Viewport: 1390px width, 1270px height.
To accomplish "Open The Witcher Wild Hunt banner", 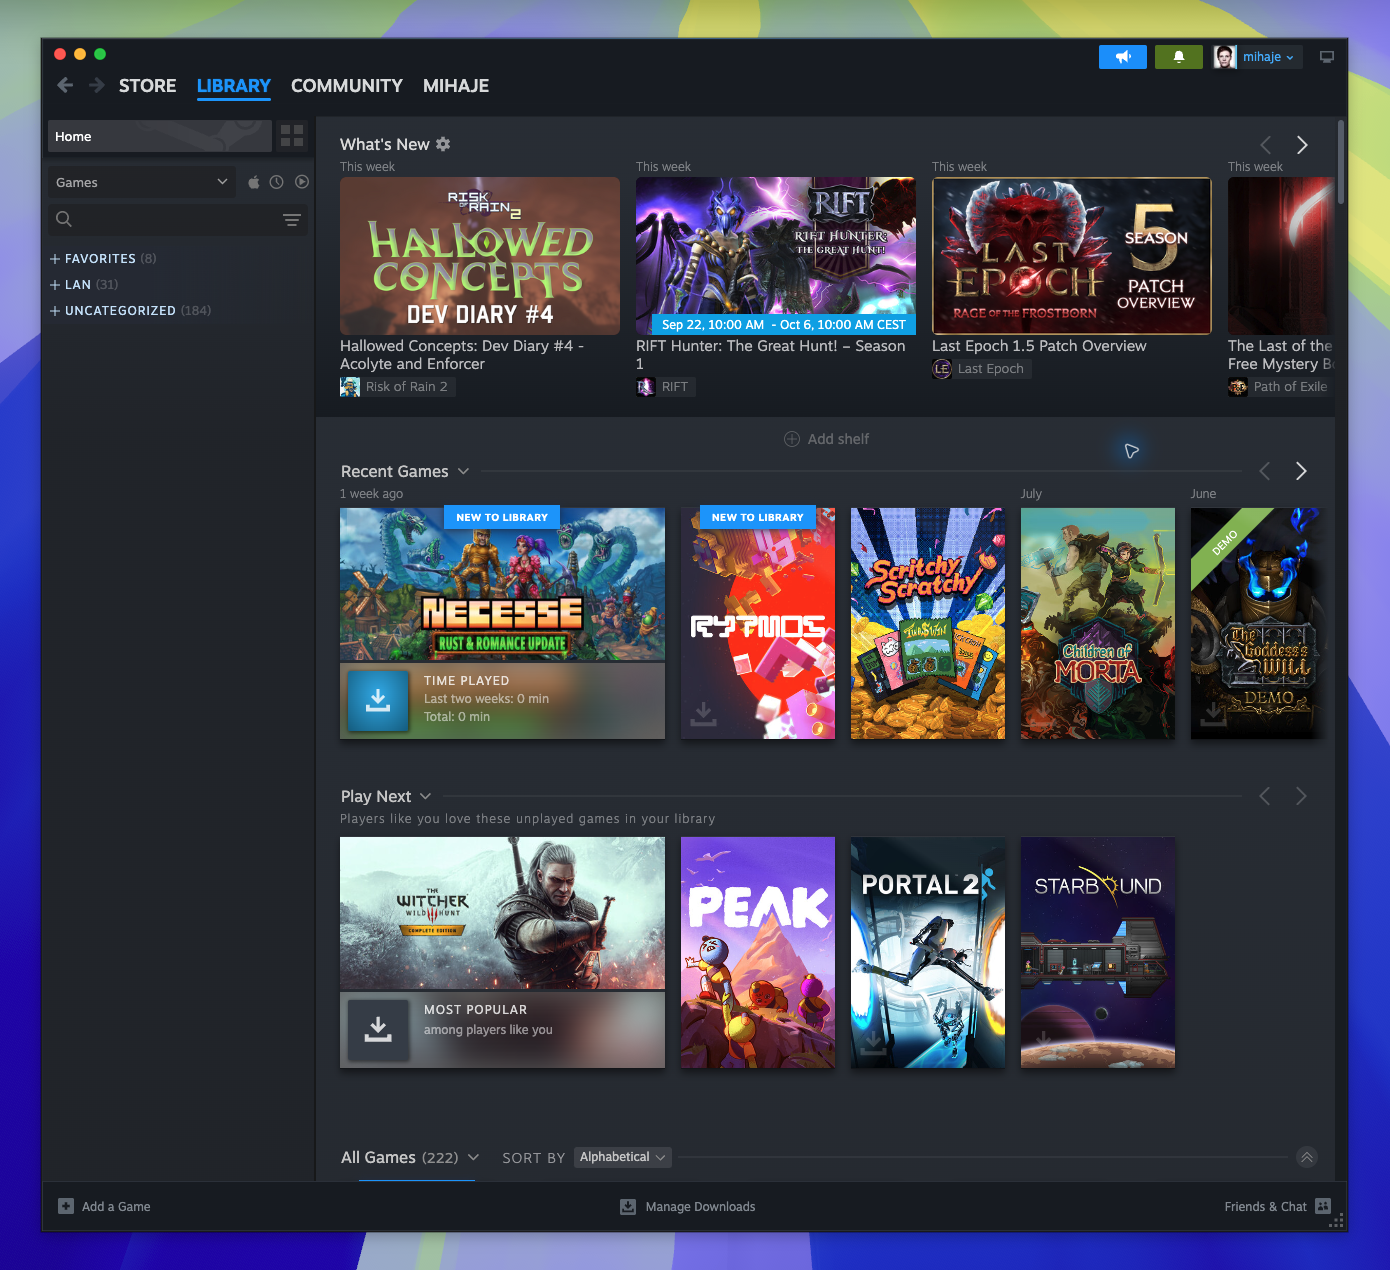I will click(x=502, y=913).
